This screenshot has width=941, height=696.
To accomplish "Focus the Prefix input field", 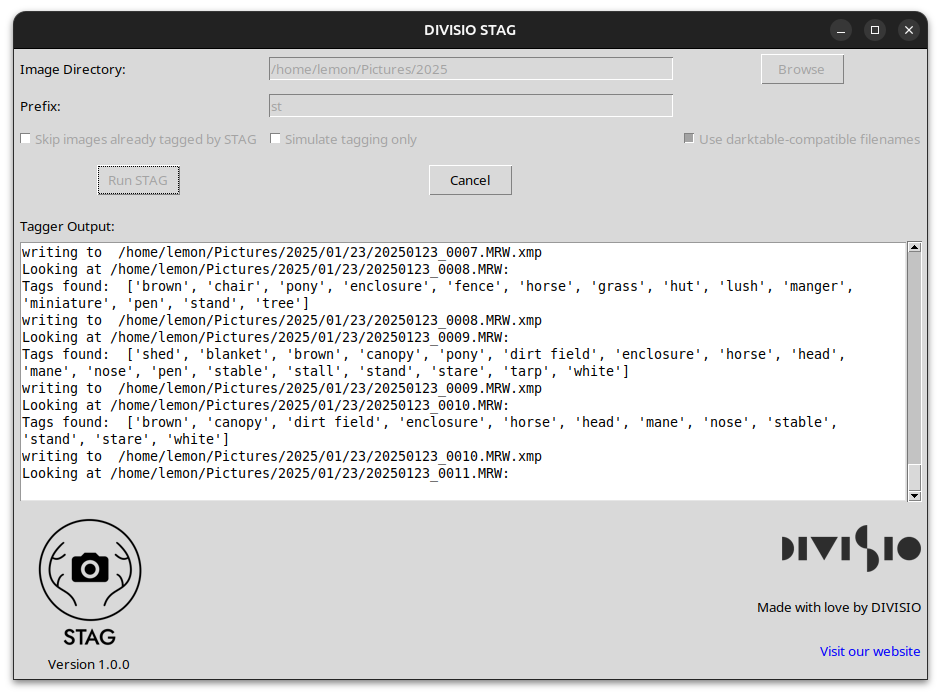I will point(471,106).
